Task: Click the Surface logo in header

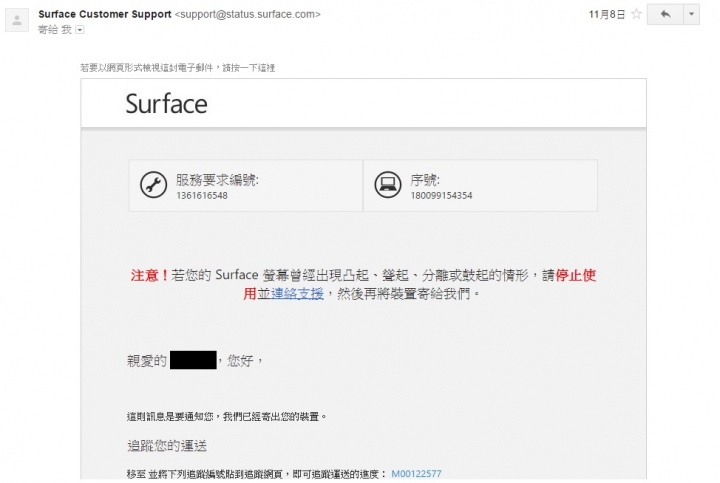Action: click(166, 103)
